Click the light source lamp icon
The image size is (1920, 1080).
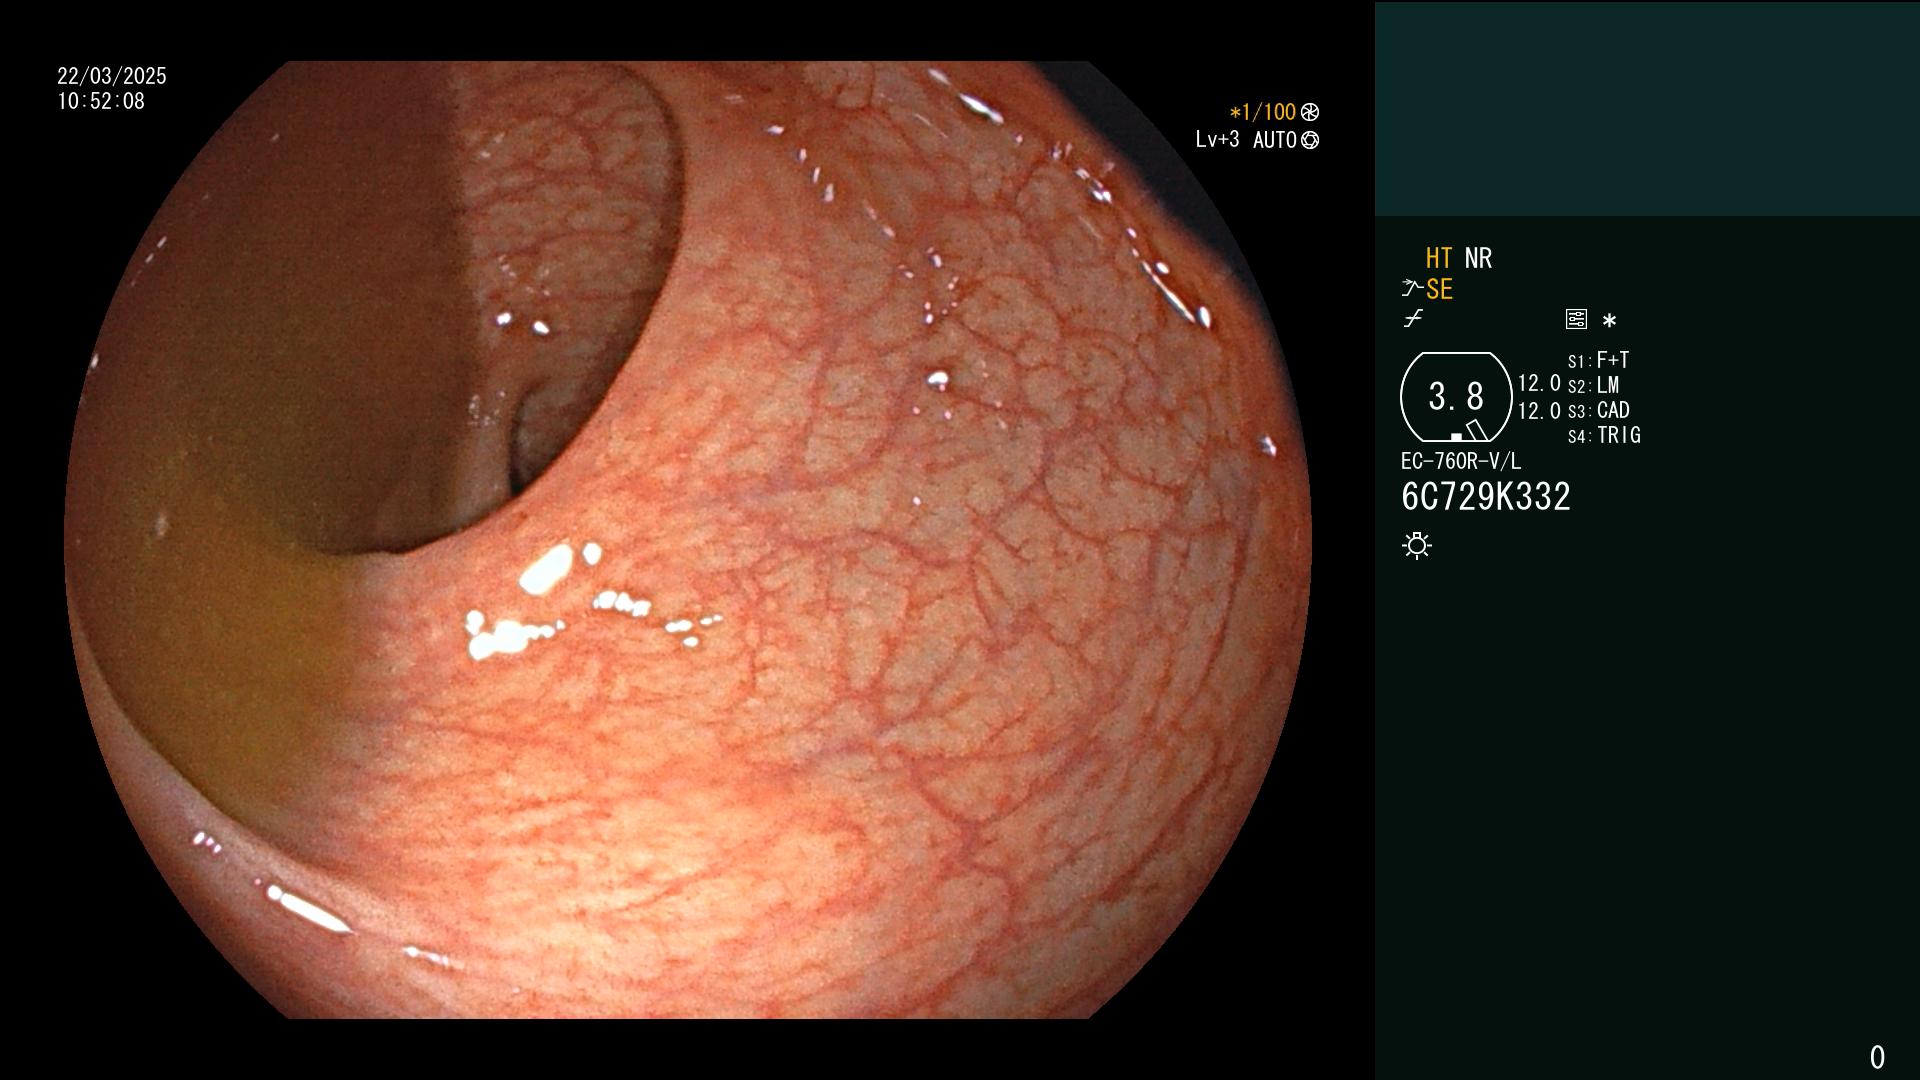point(1417,546)
